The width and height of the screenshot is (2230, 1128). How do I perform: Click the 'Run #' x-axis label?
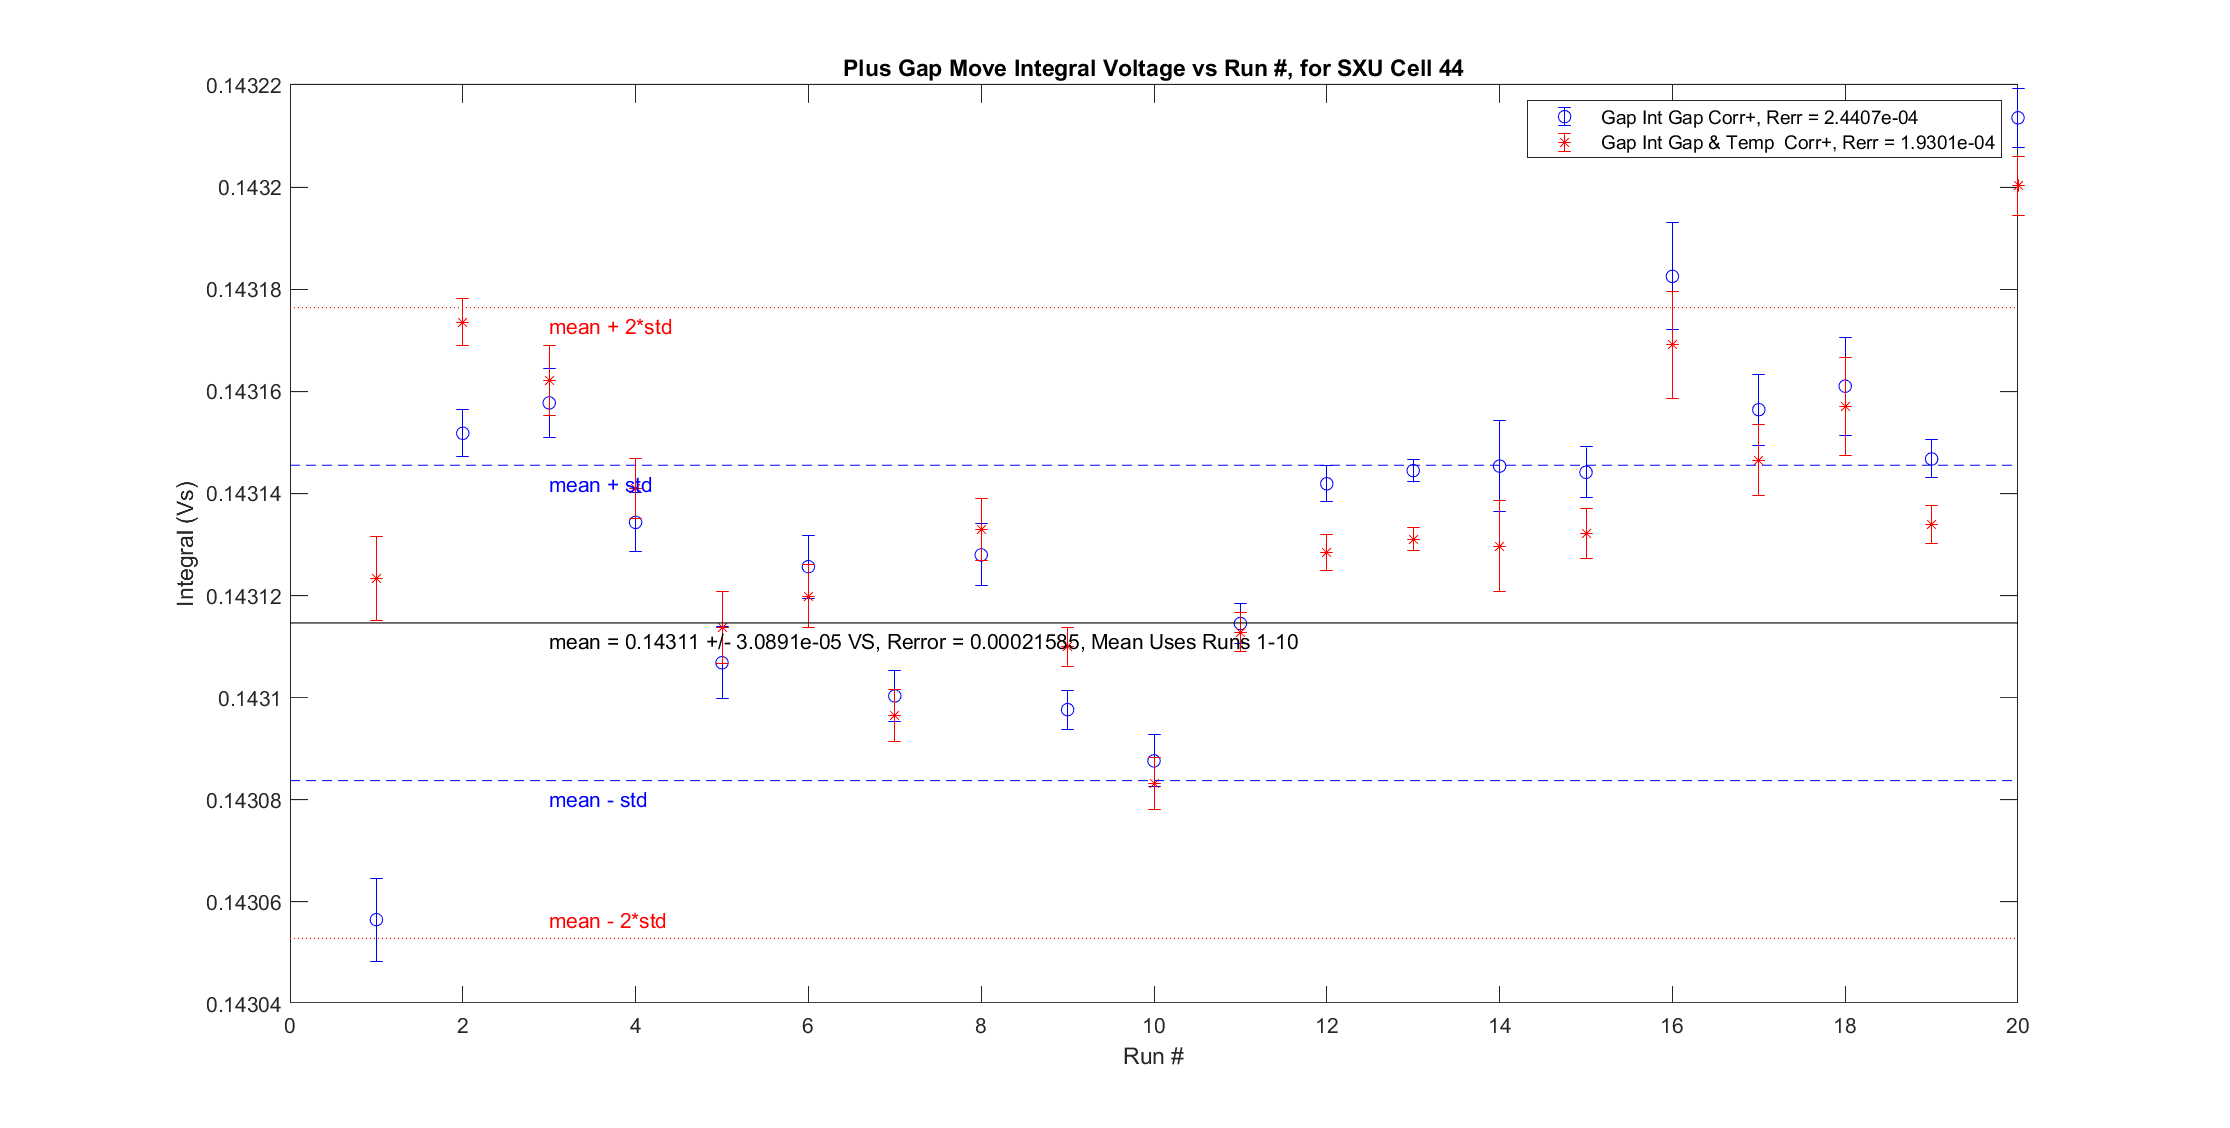pyautogui.click(x=1152, y=1056)
